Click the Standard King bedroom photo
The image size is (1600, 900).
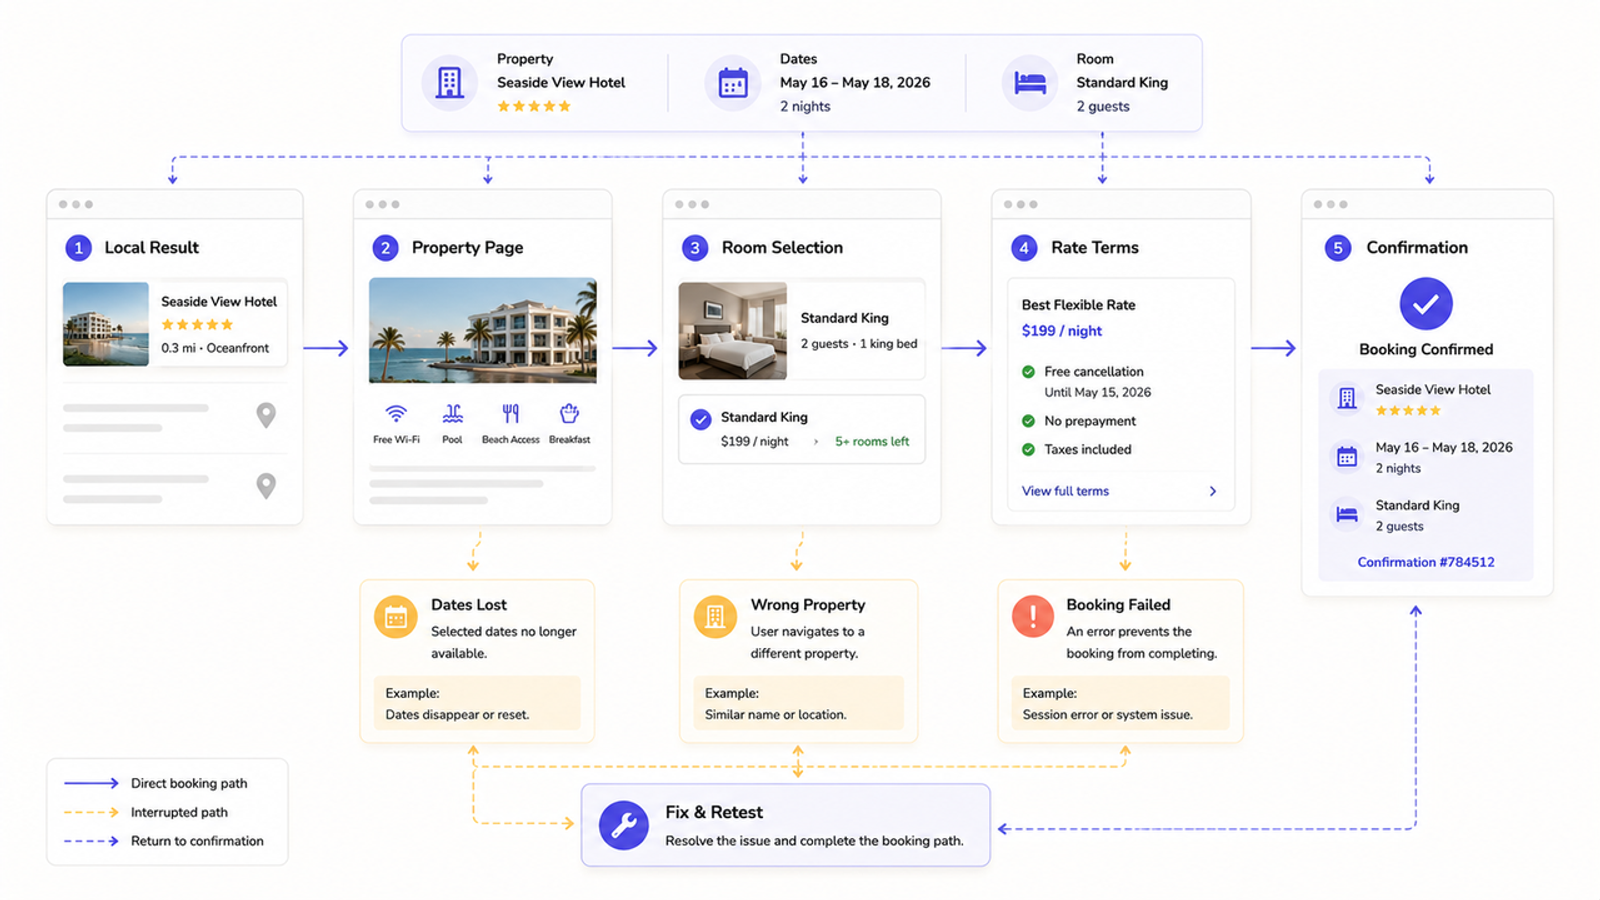[x=733, y=330]
